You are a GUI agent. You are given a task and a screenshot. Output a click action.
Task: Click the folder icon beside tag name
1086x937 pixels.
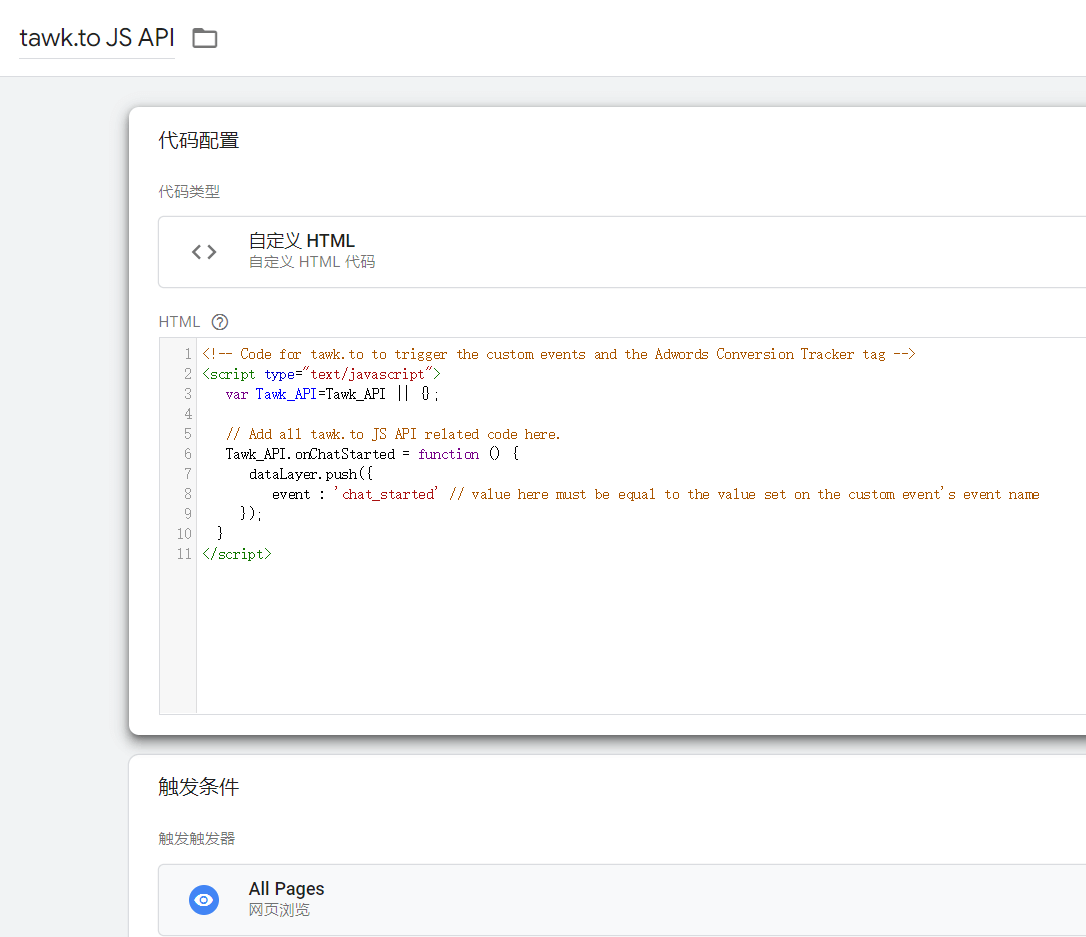tap(204, 39)
